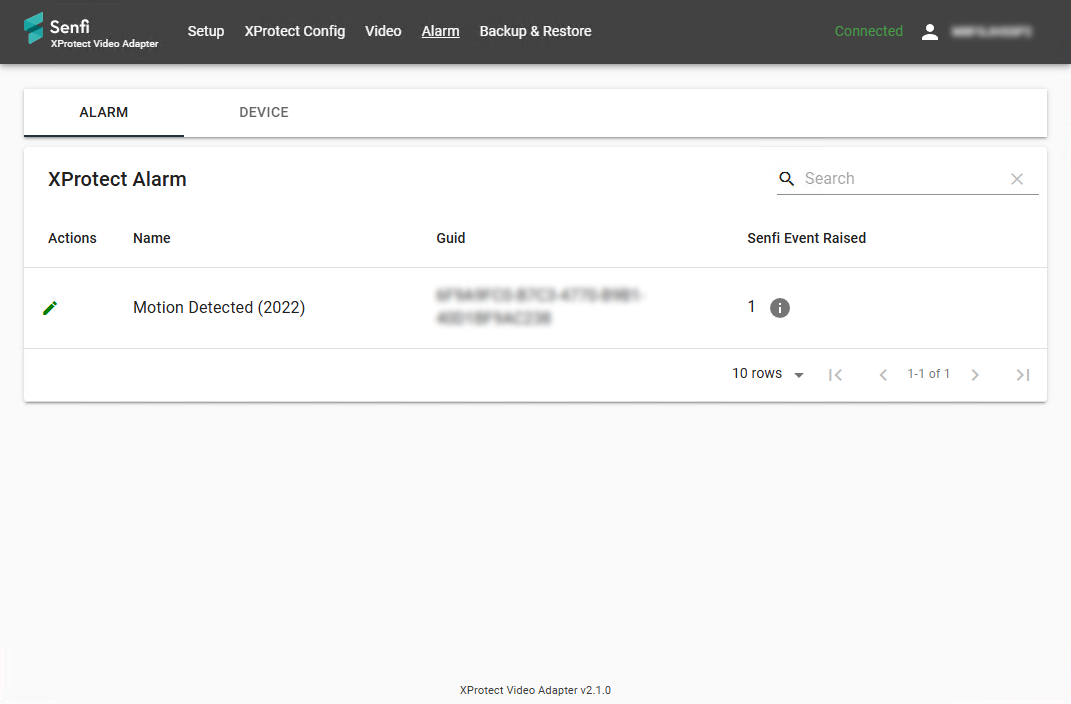The width and height of the screenshot is (1071, 704).
Task: Open the user account icon
Action: [930, 32]
